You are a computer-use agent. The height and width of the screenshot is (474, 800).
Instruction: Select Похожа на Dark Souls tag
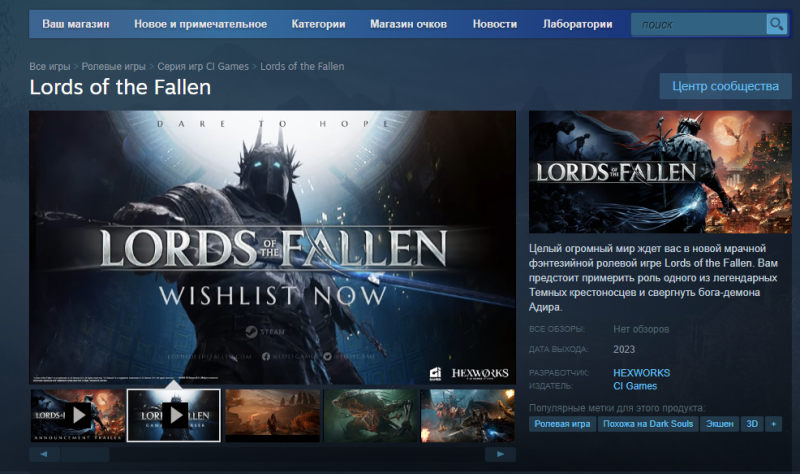point(648,425)
